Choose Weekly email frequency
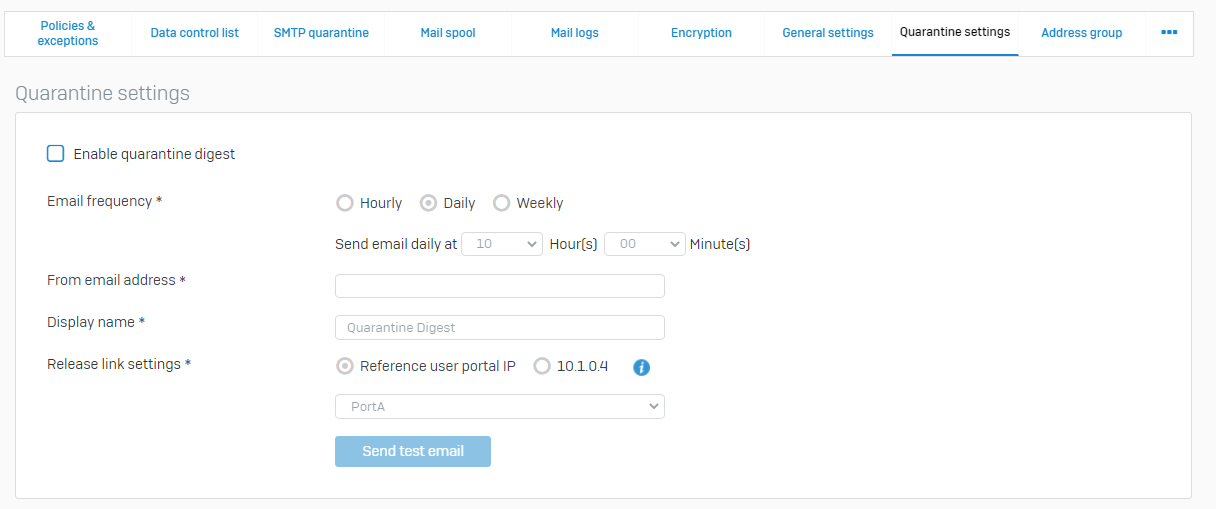The height and width of the screenshot is (509, 1216). [x=501, y=203]
